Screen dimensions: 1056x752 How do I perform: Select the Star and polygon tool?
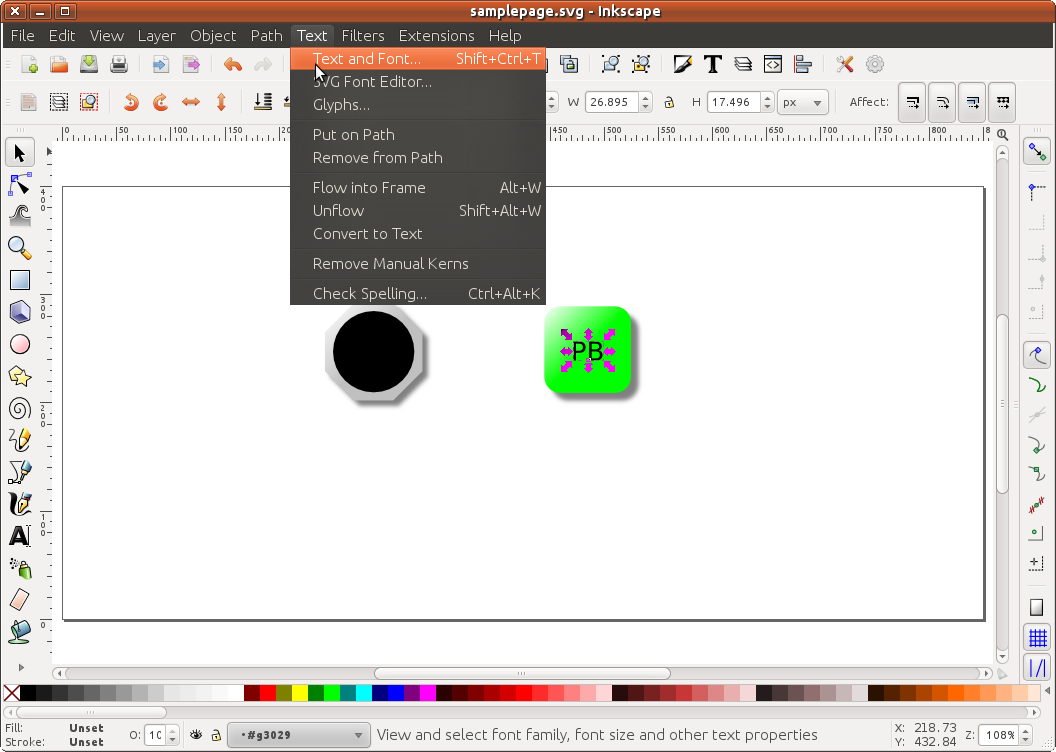coord(20,376)
